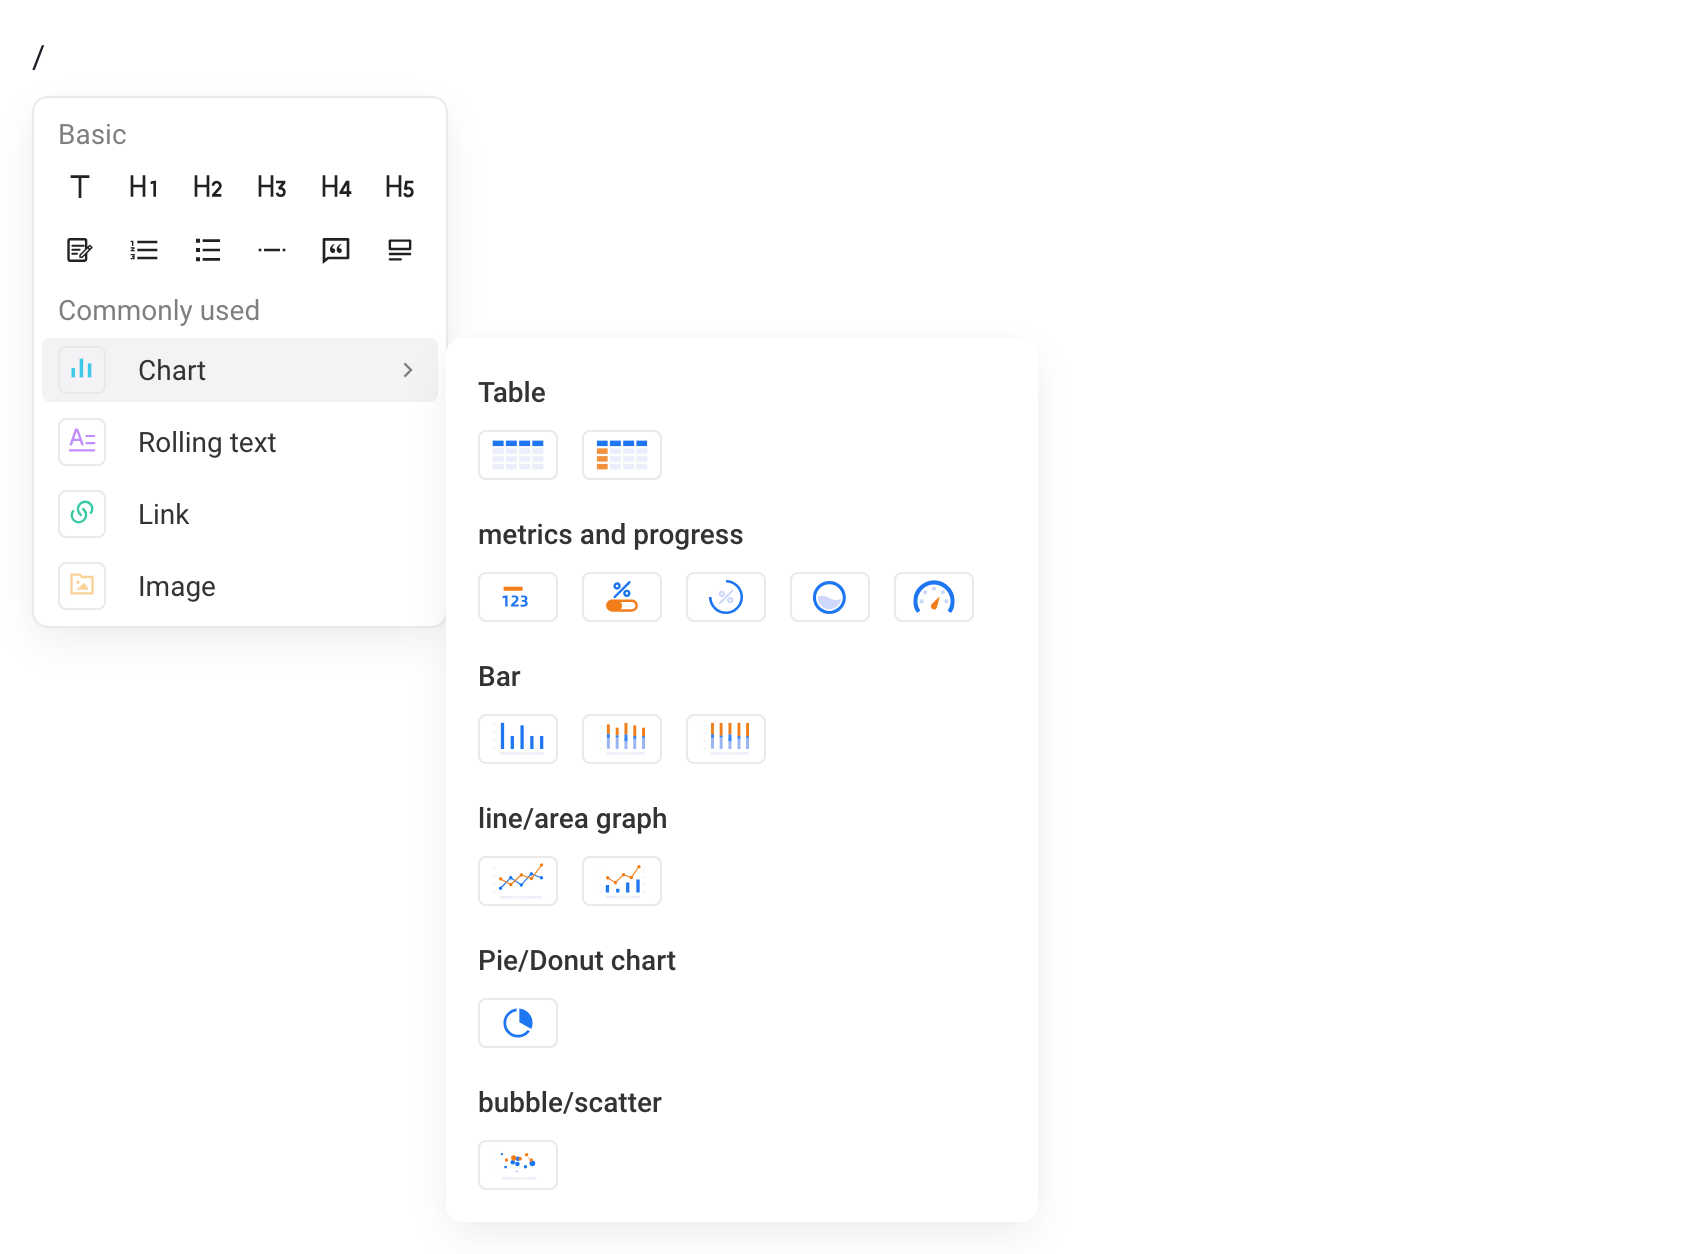Select the stacked bar chart
Viewport: 1704px width, 1254px height.
pyautogui.click(x=622, y=739)
